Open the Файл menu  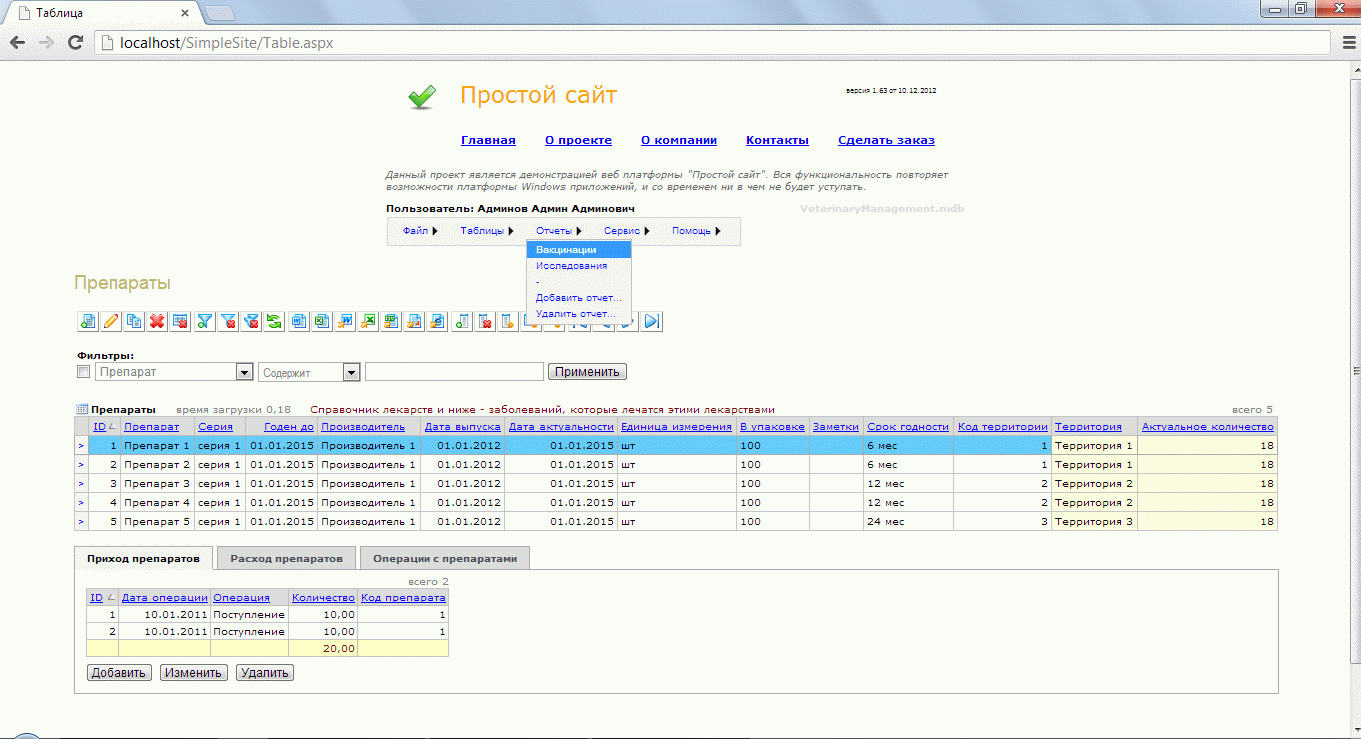click(x=420, y=231)
